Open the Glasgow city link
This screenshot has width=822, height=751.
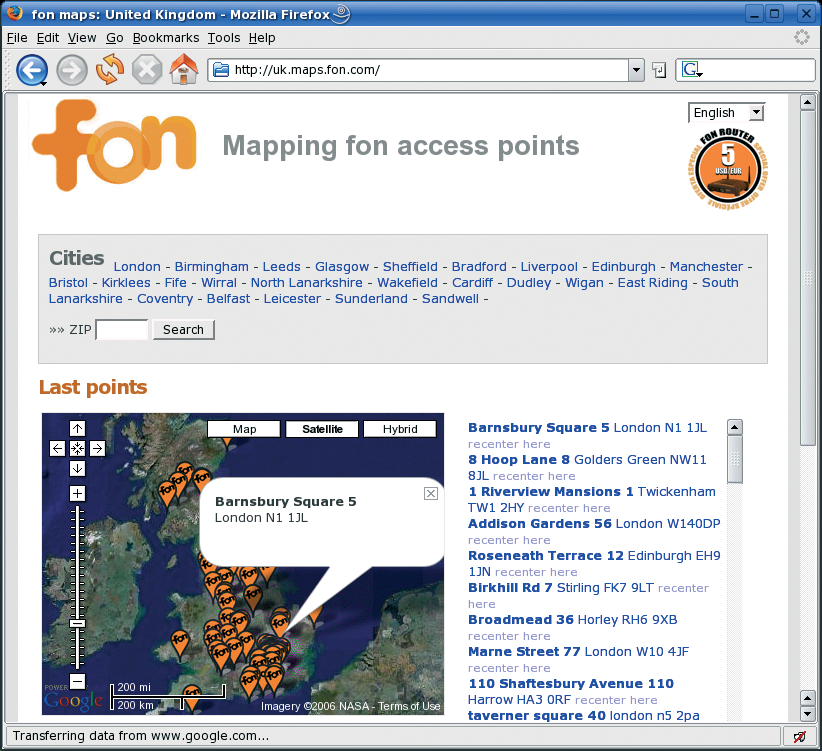coord(342,267)
